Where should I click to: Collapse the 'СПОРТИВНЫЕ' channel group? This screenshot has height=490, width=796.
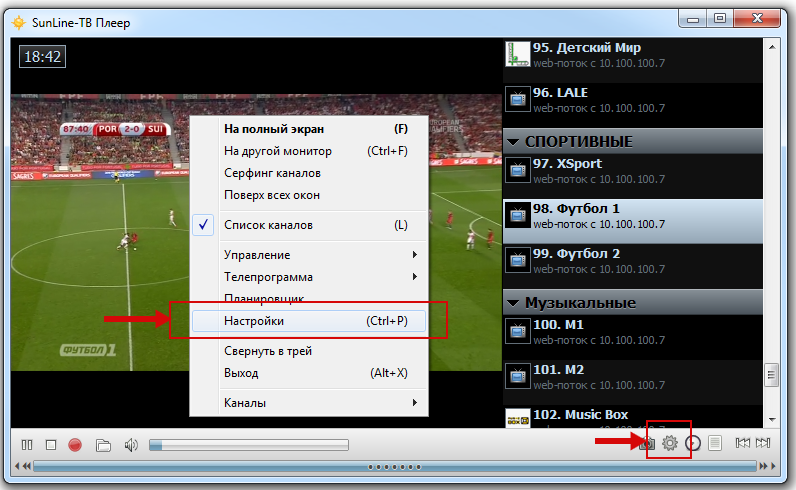(x=633, y=142)
